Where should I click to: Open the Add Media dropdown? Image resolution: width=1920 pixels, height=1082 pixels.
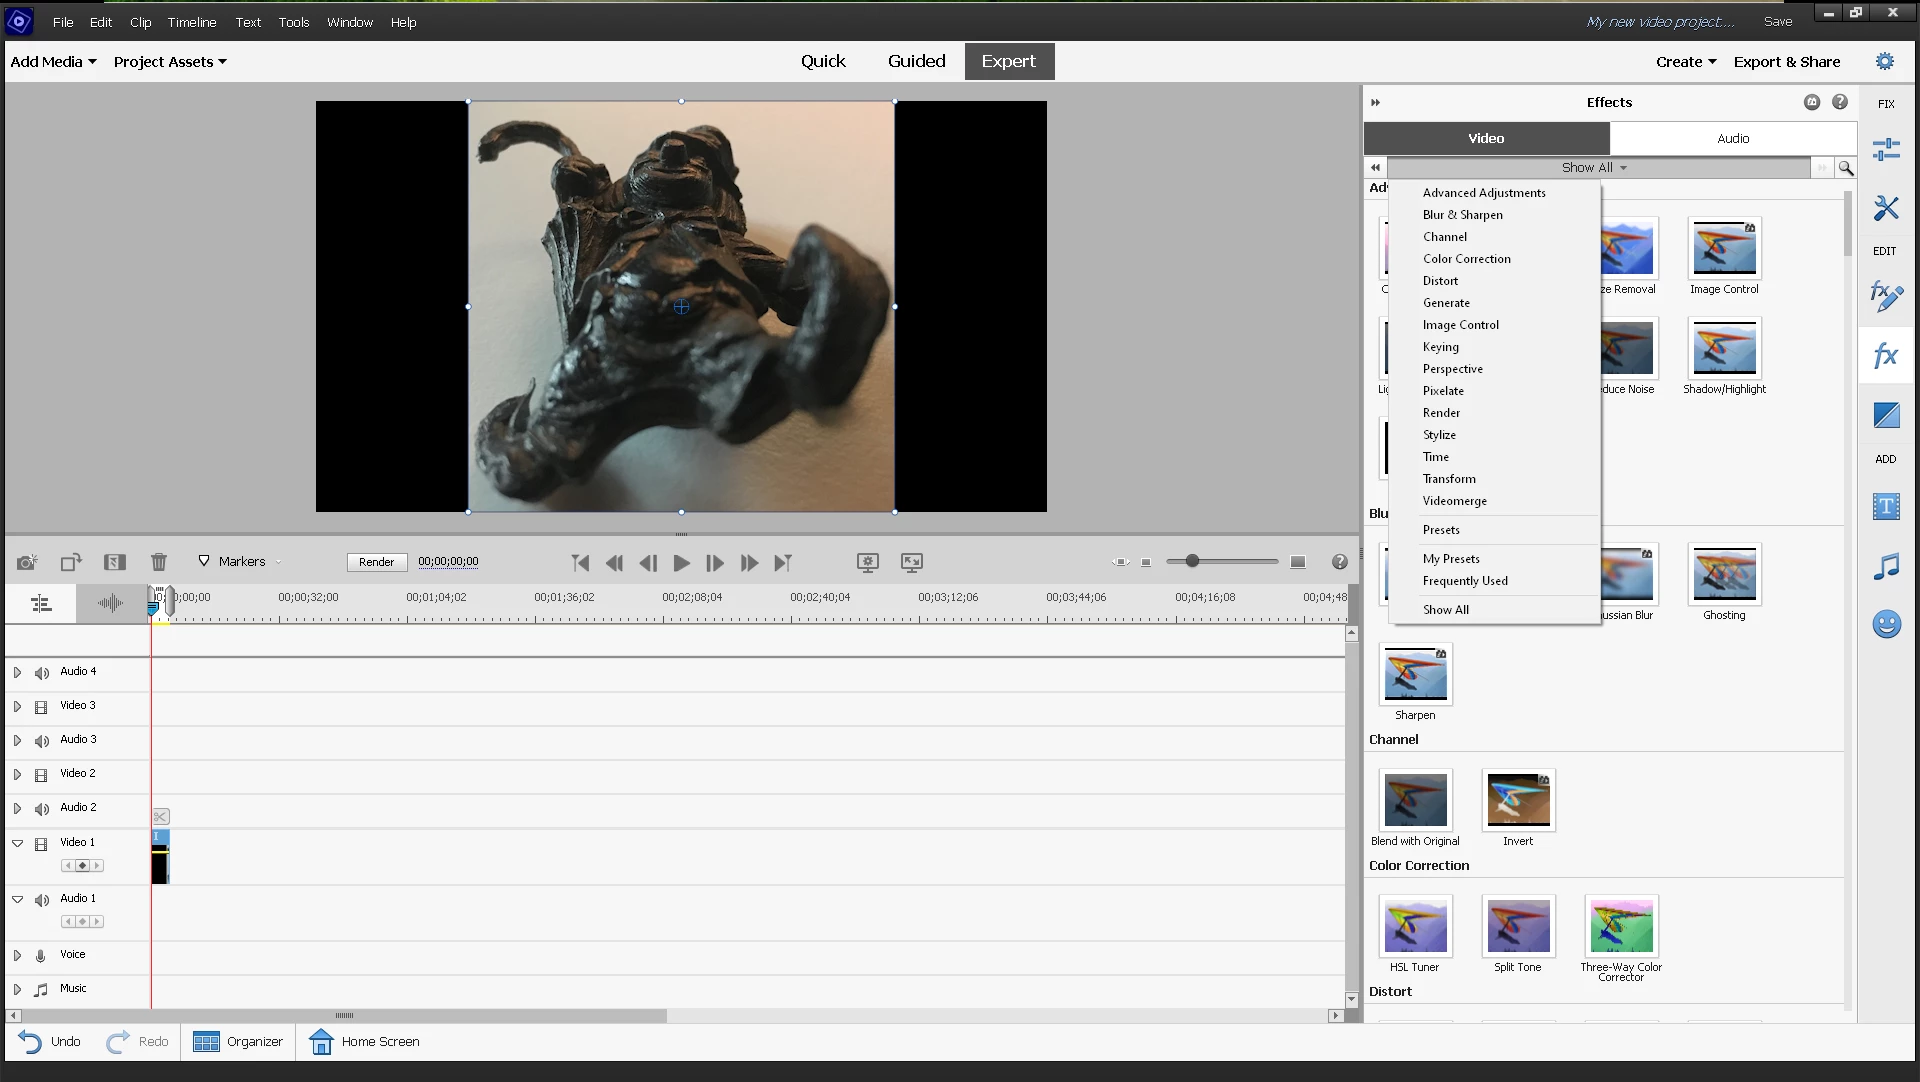(x=53, y=62)
